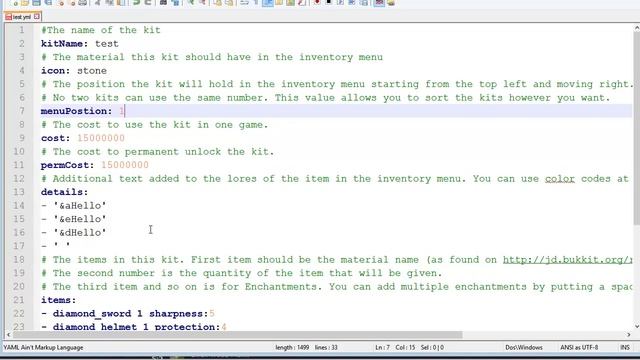Screen dimensions: 640x360
Task: Click the vertical scrollbar bottom arrow
Action: point(636,326)
